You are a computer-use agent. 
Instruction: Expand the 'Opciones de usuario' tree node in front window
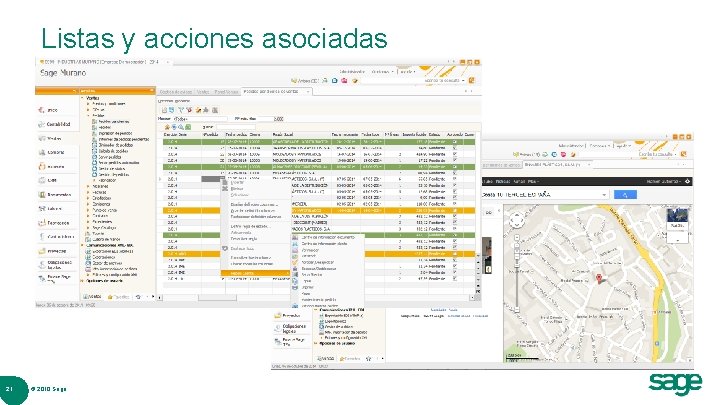83,281
